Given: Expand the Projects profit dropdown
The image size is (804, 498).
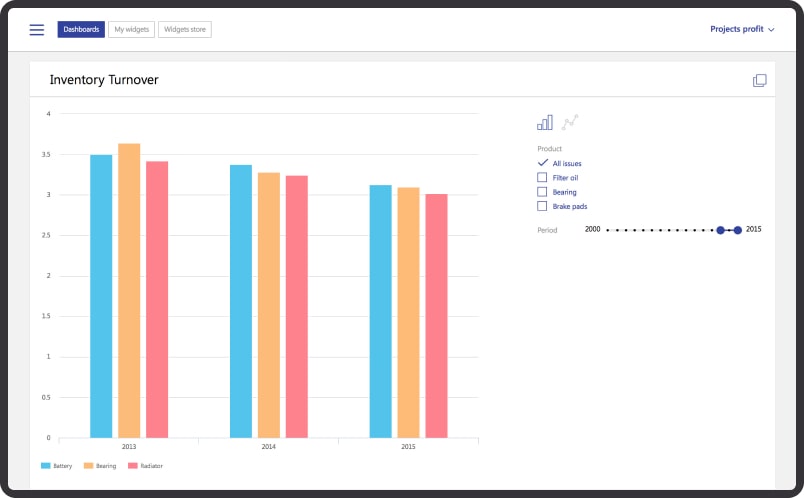Looking at the screenshot, I should click(742, 30).
